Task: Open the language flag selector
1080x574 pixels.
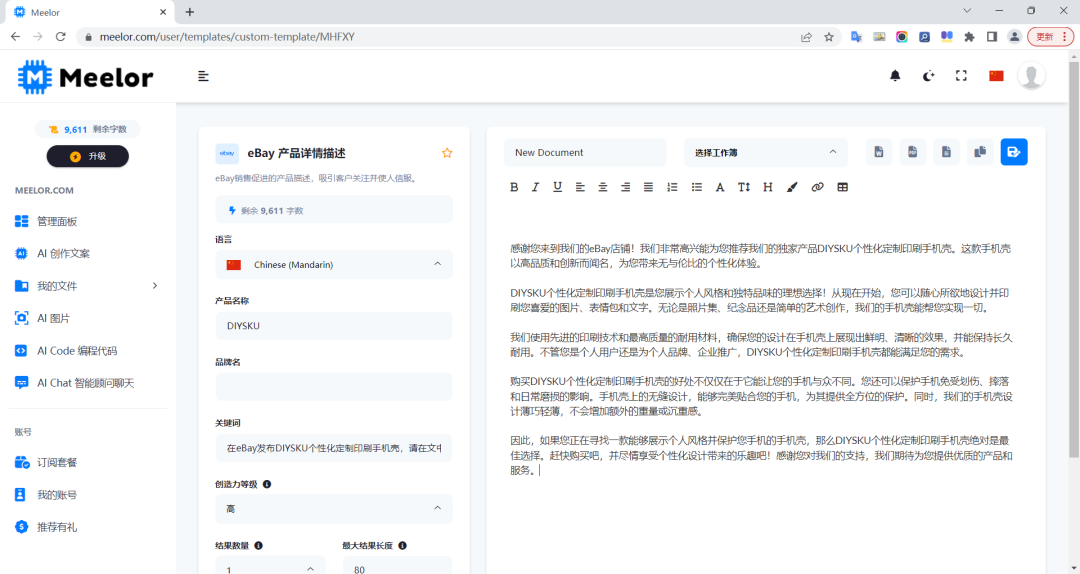Action: 996,76
